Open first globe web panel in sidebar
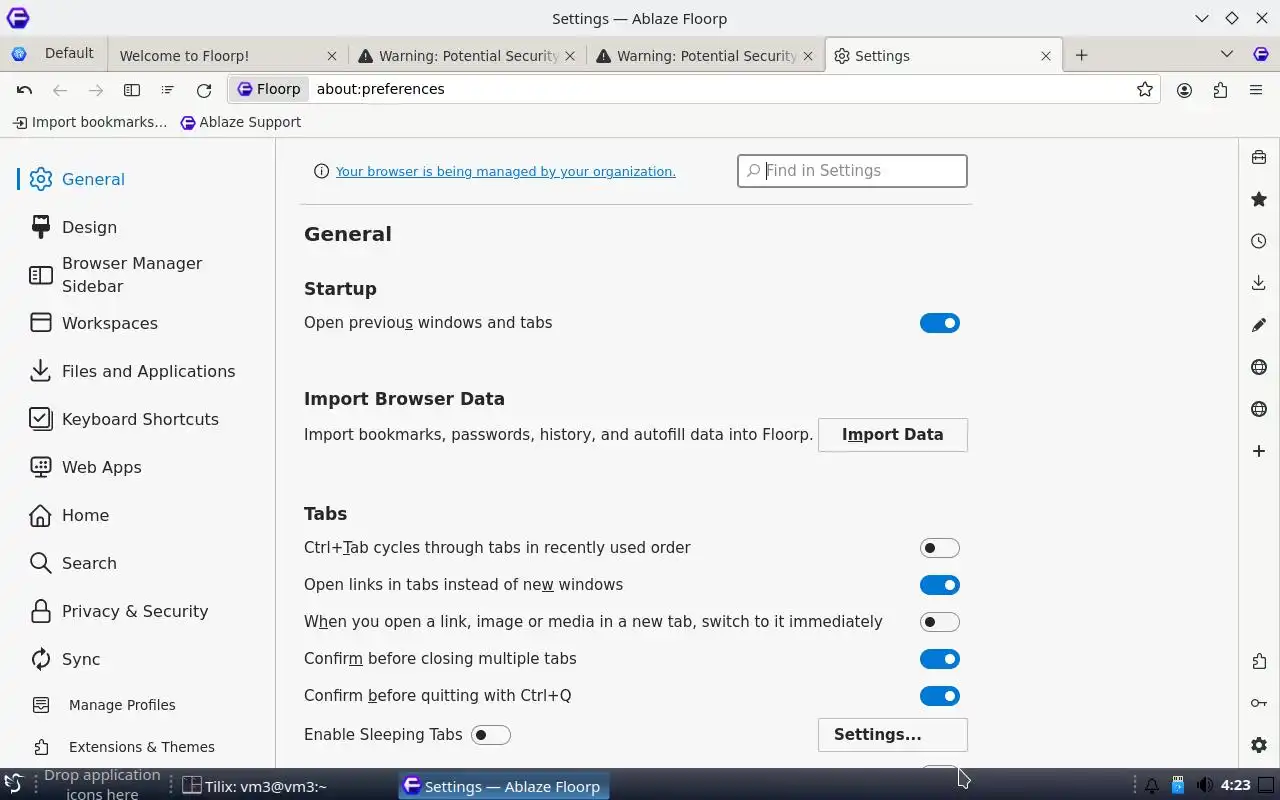 (1259, 367)
